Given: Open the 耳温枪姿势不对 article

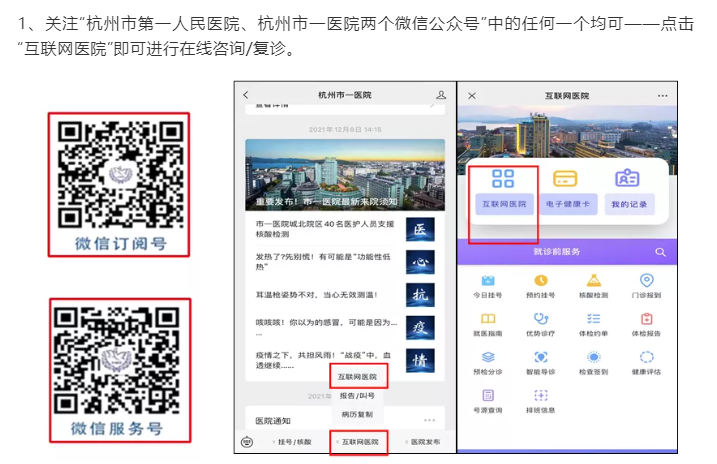Looking at the screenshot, I should click(x=320, y=296).
